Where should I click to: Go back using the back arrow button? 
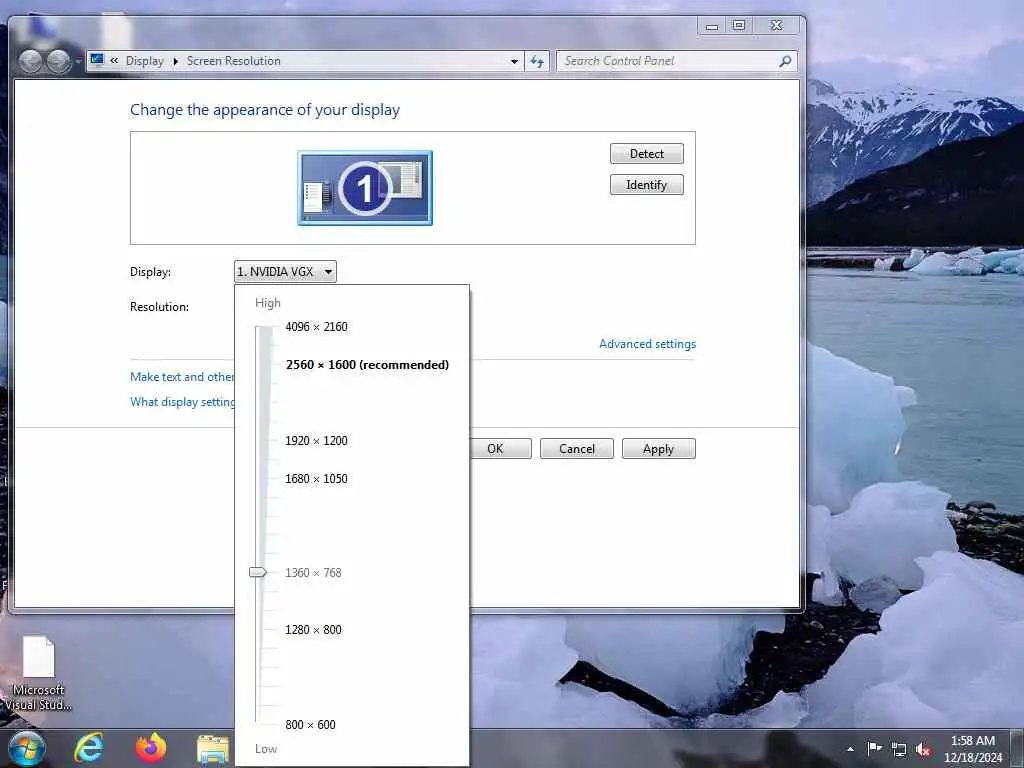(x=30, y=61)
